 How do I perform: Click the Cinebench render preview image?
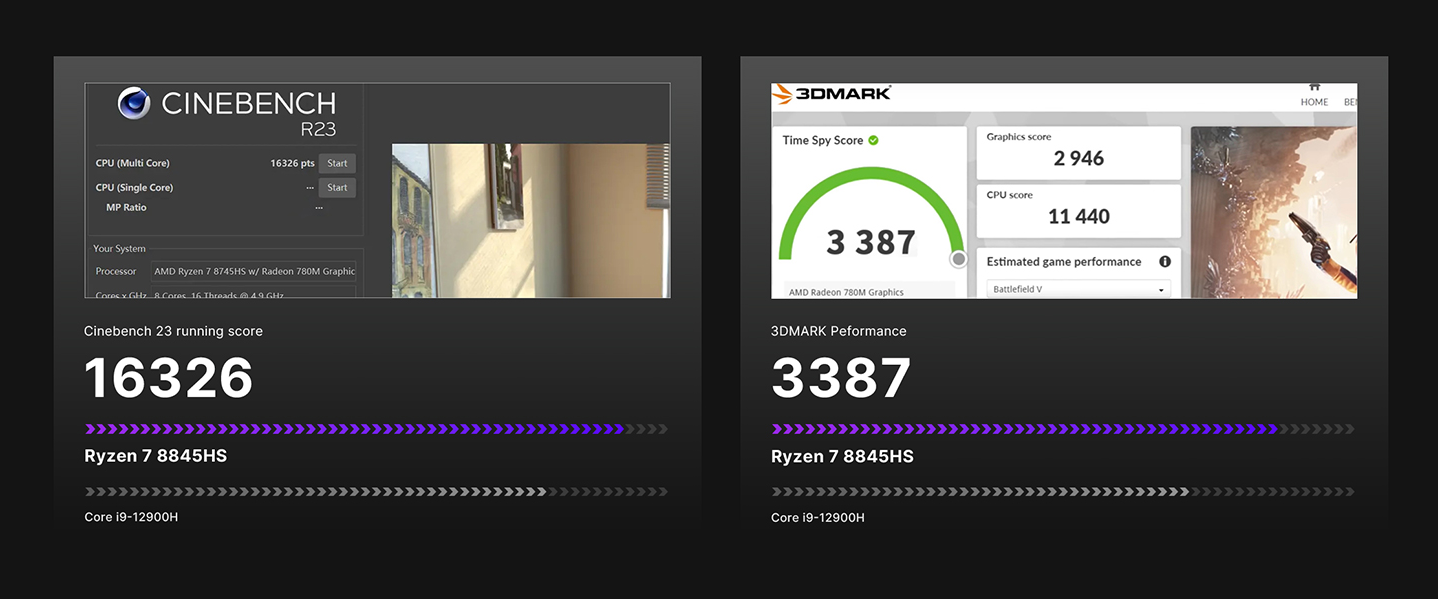click(x=530, y=221)
